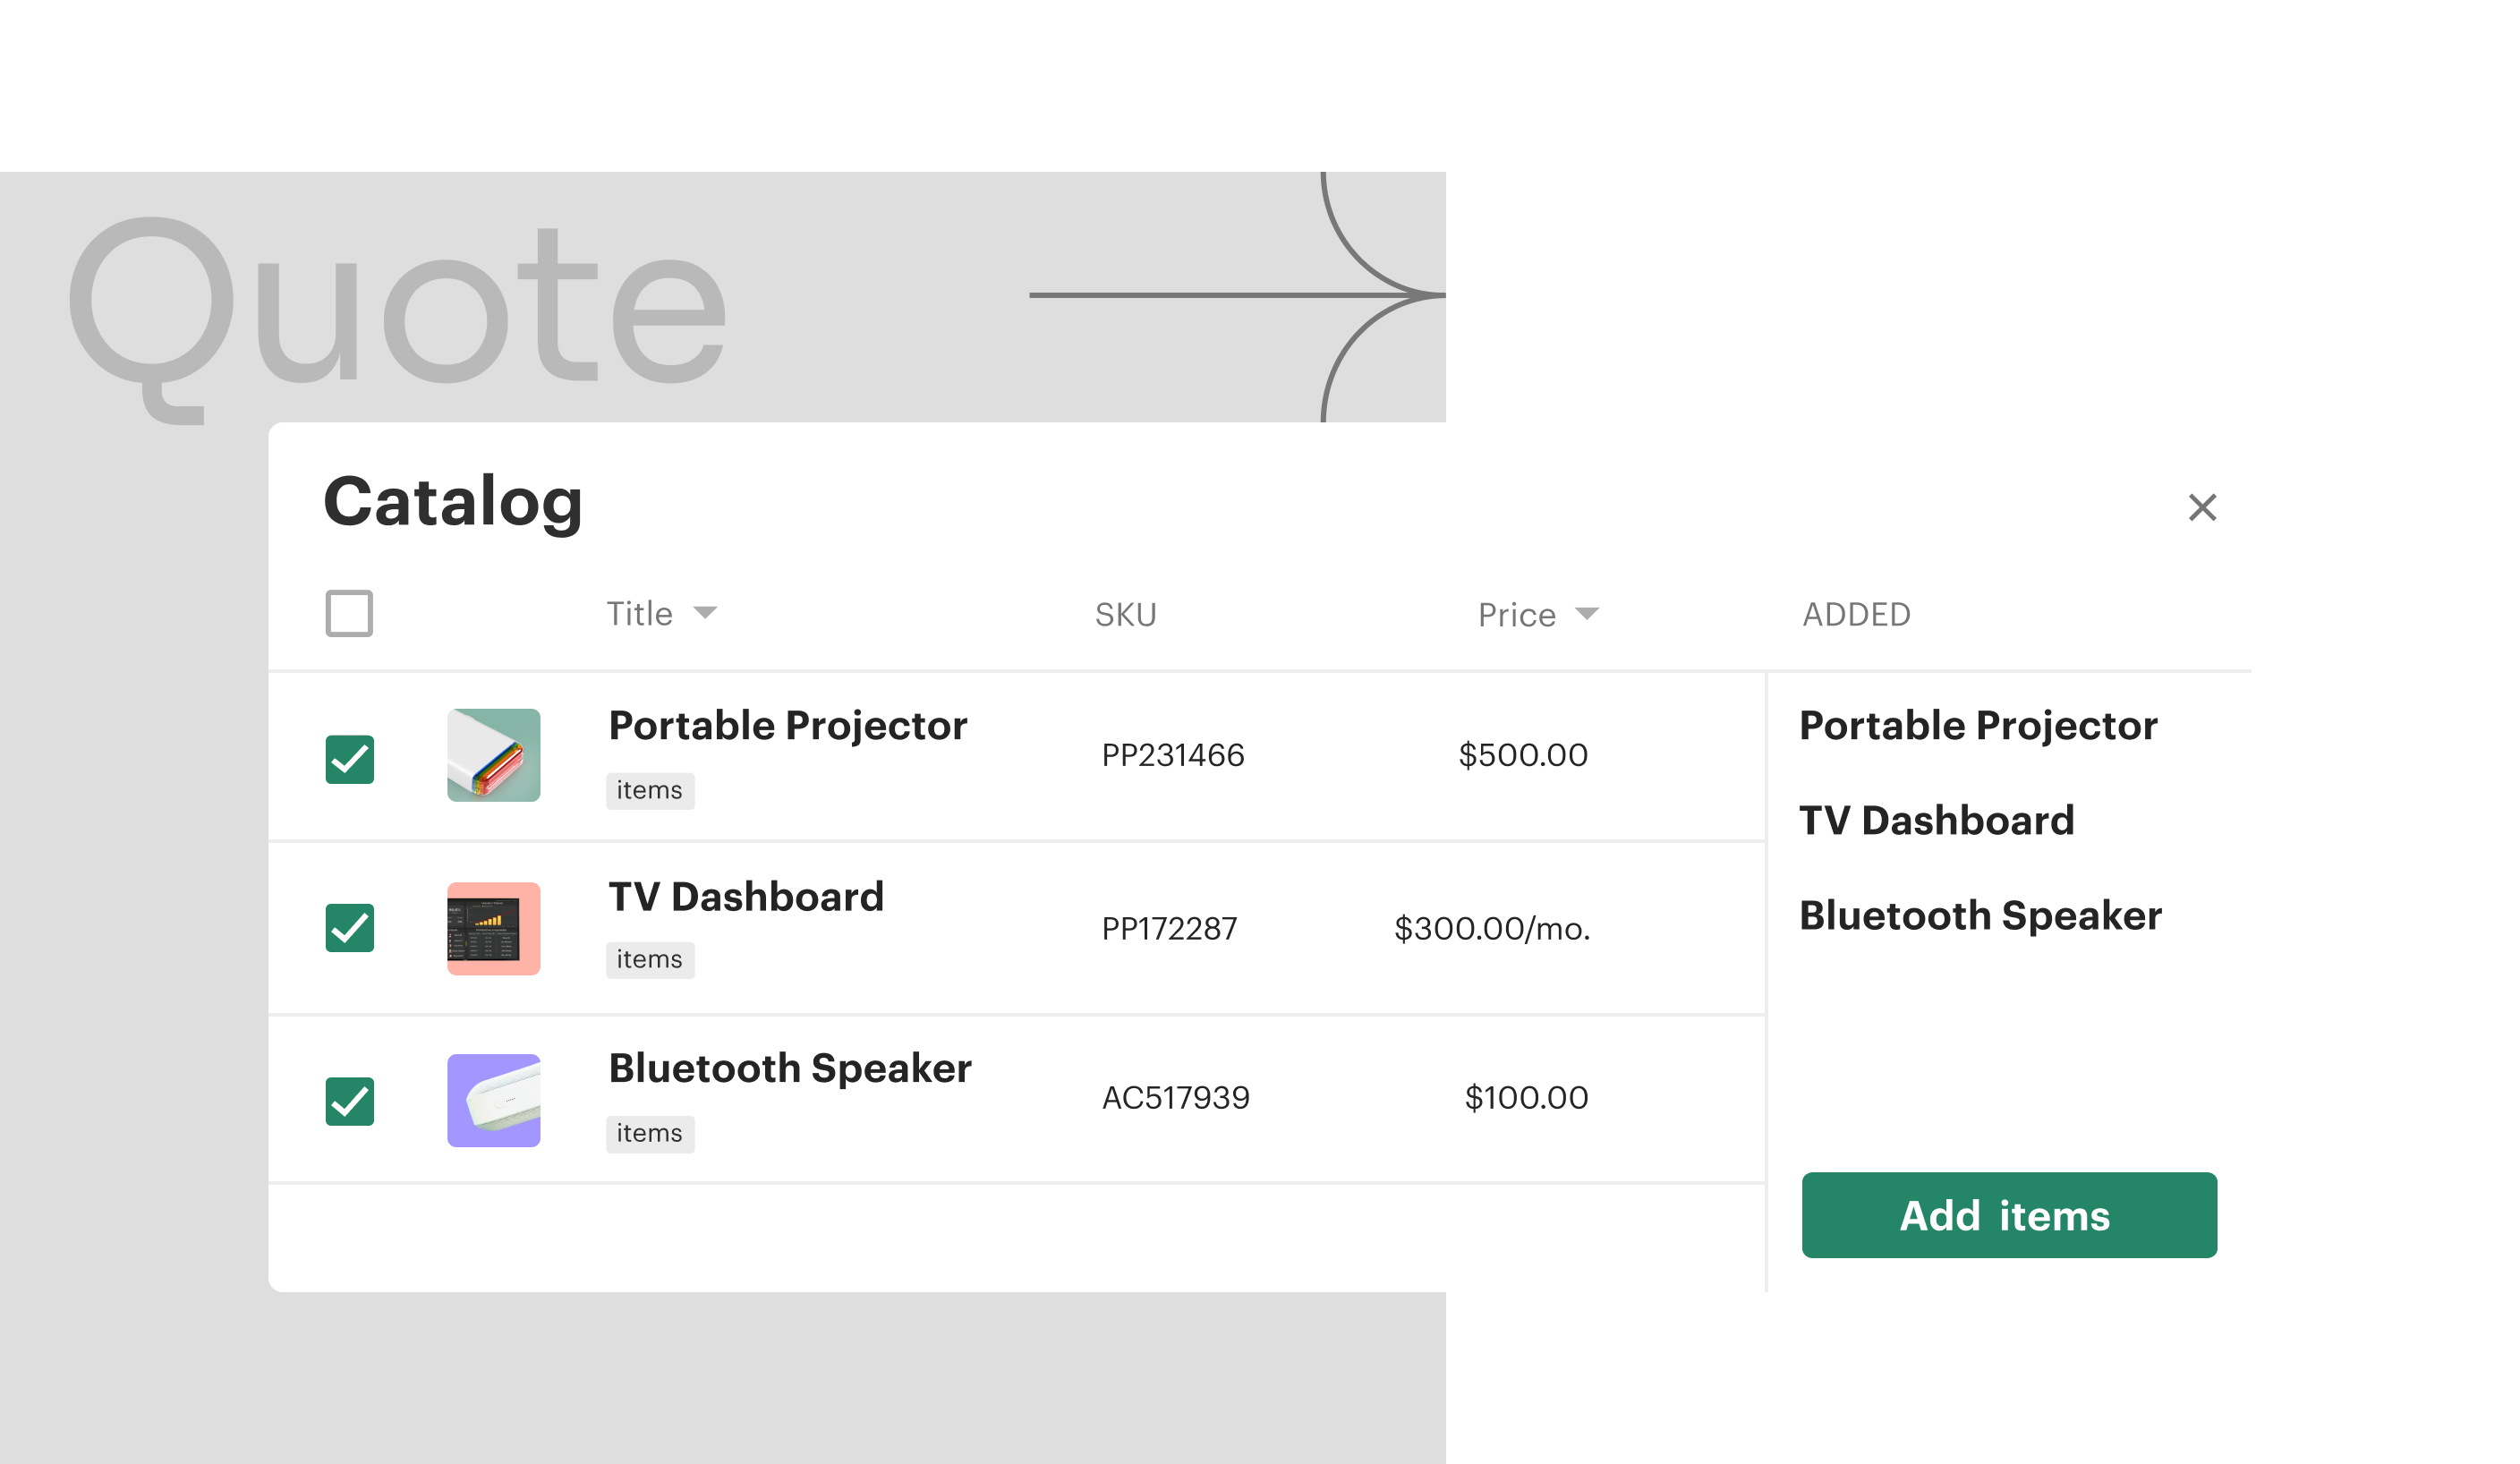Select Portable Projector in the Added list
The image size is (2520, 1464).
[1978, 725]
